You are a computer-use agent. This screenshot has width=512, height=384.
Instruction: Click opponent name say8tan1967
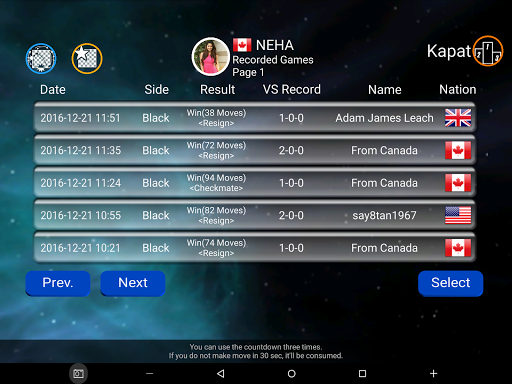(384, 215)
